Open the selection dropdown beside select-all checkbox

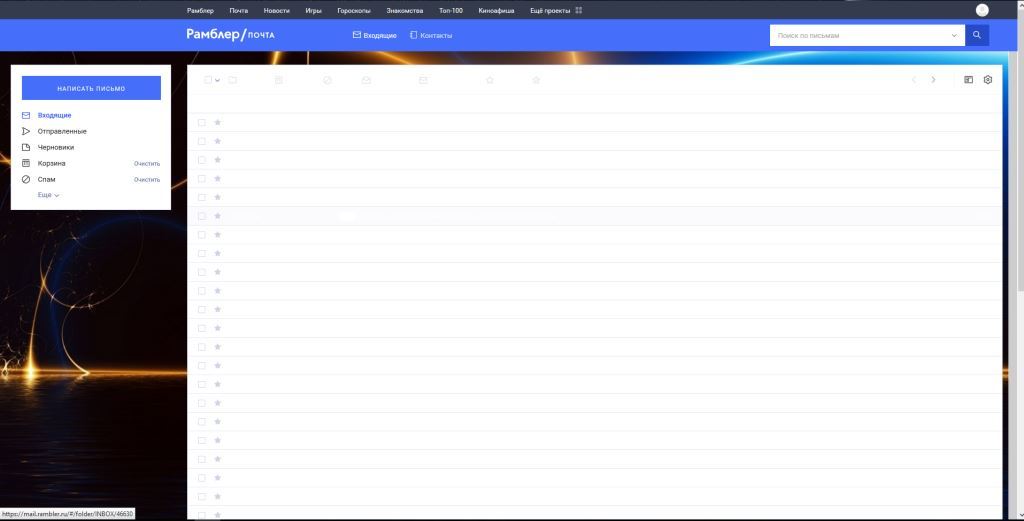click(217, 80)
